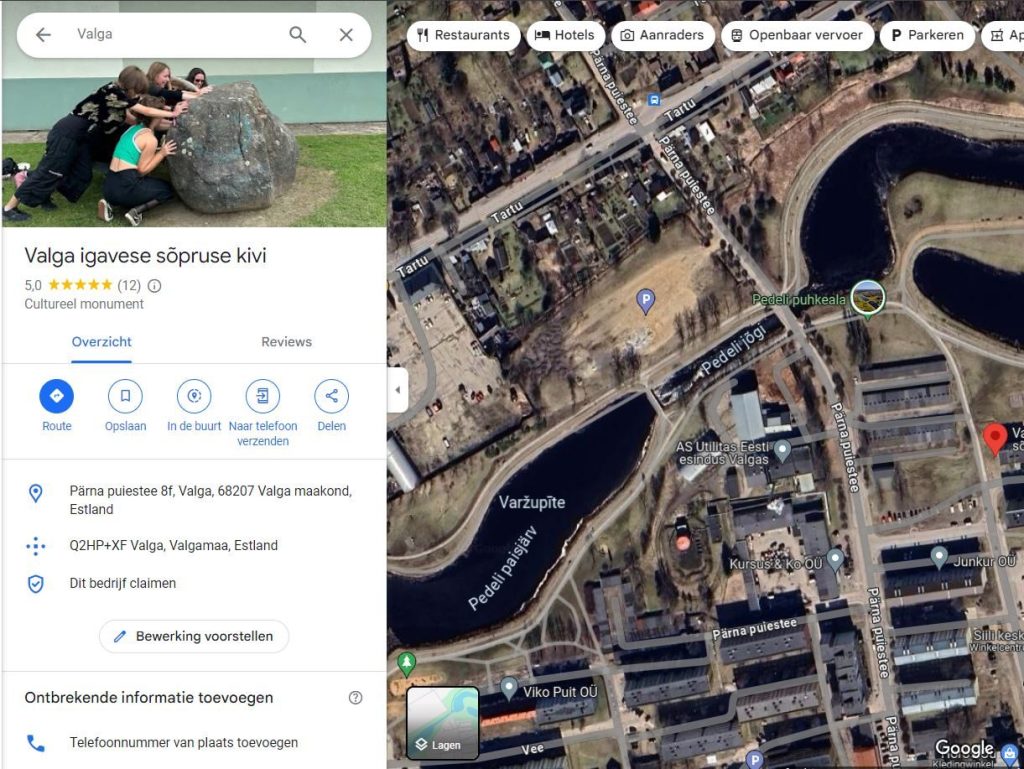1024x769 pixels.
Task: Share place via Delen icon
Action: [331, 397]
